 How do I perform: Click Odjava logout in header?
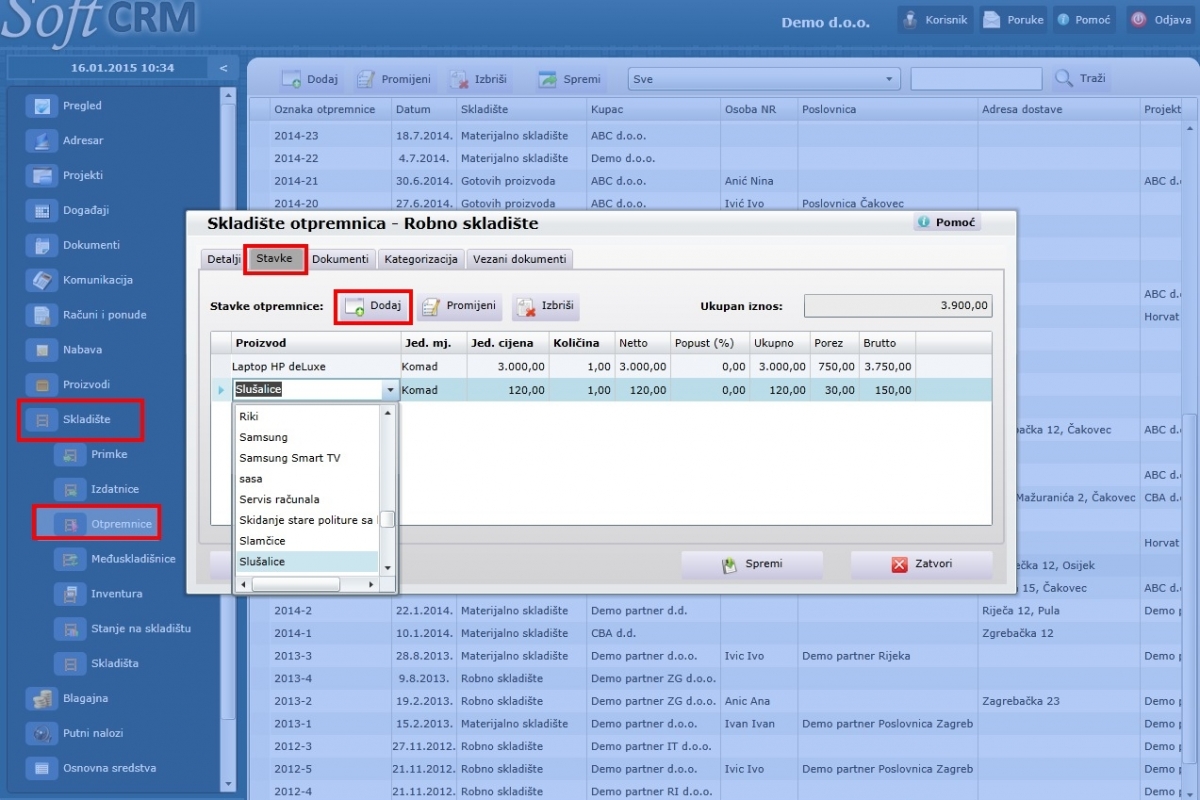[x=1162, y=20]
